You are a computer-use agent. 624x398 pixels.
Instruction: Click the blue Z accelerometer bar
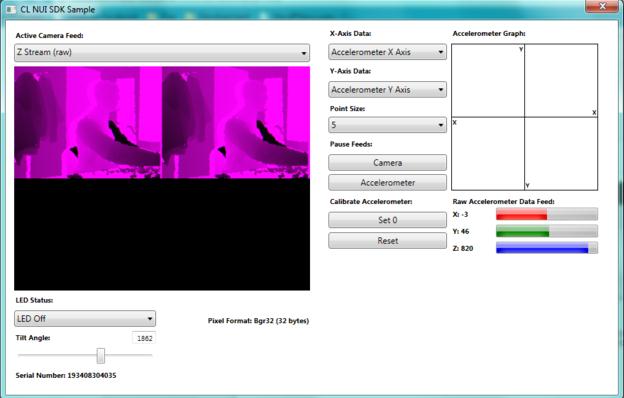point(546,248)
